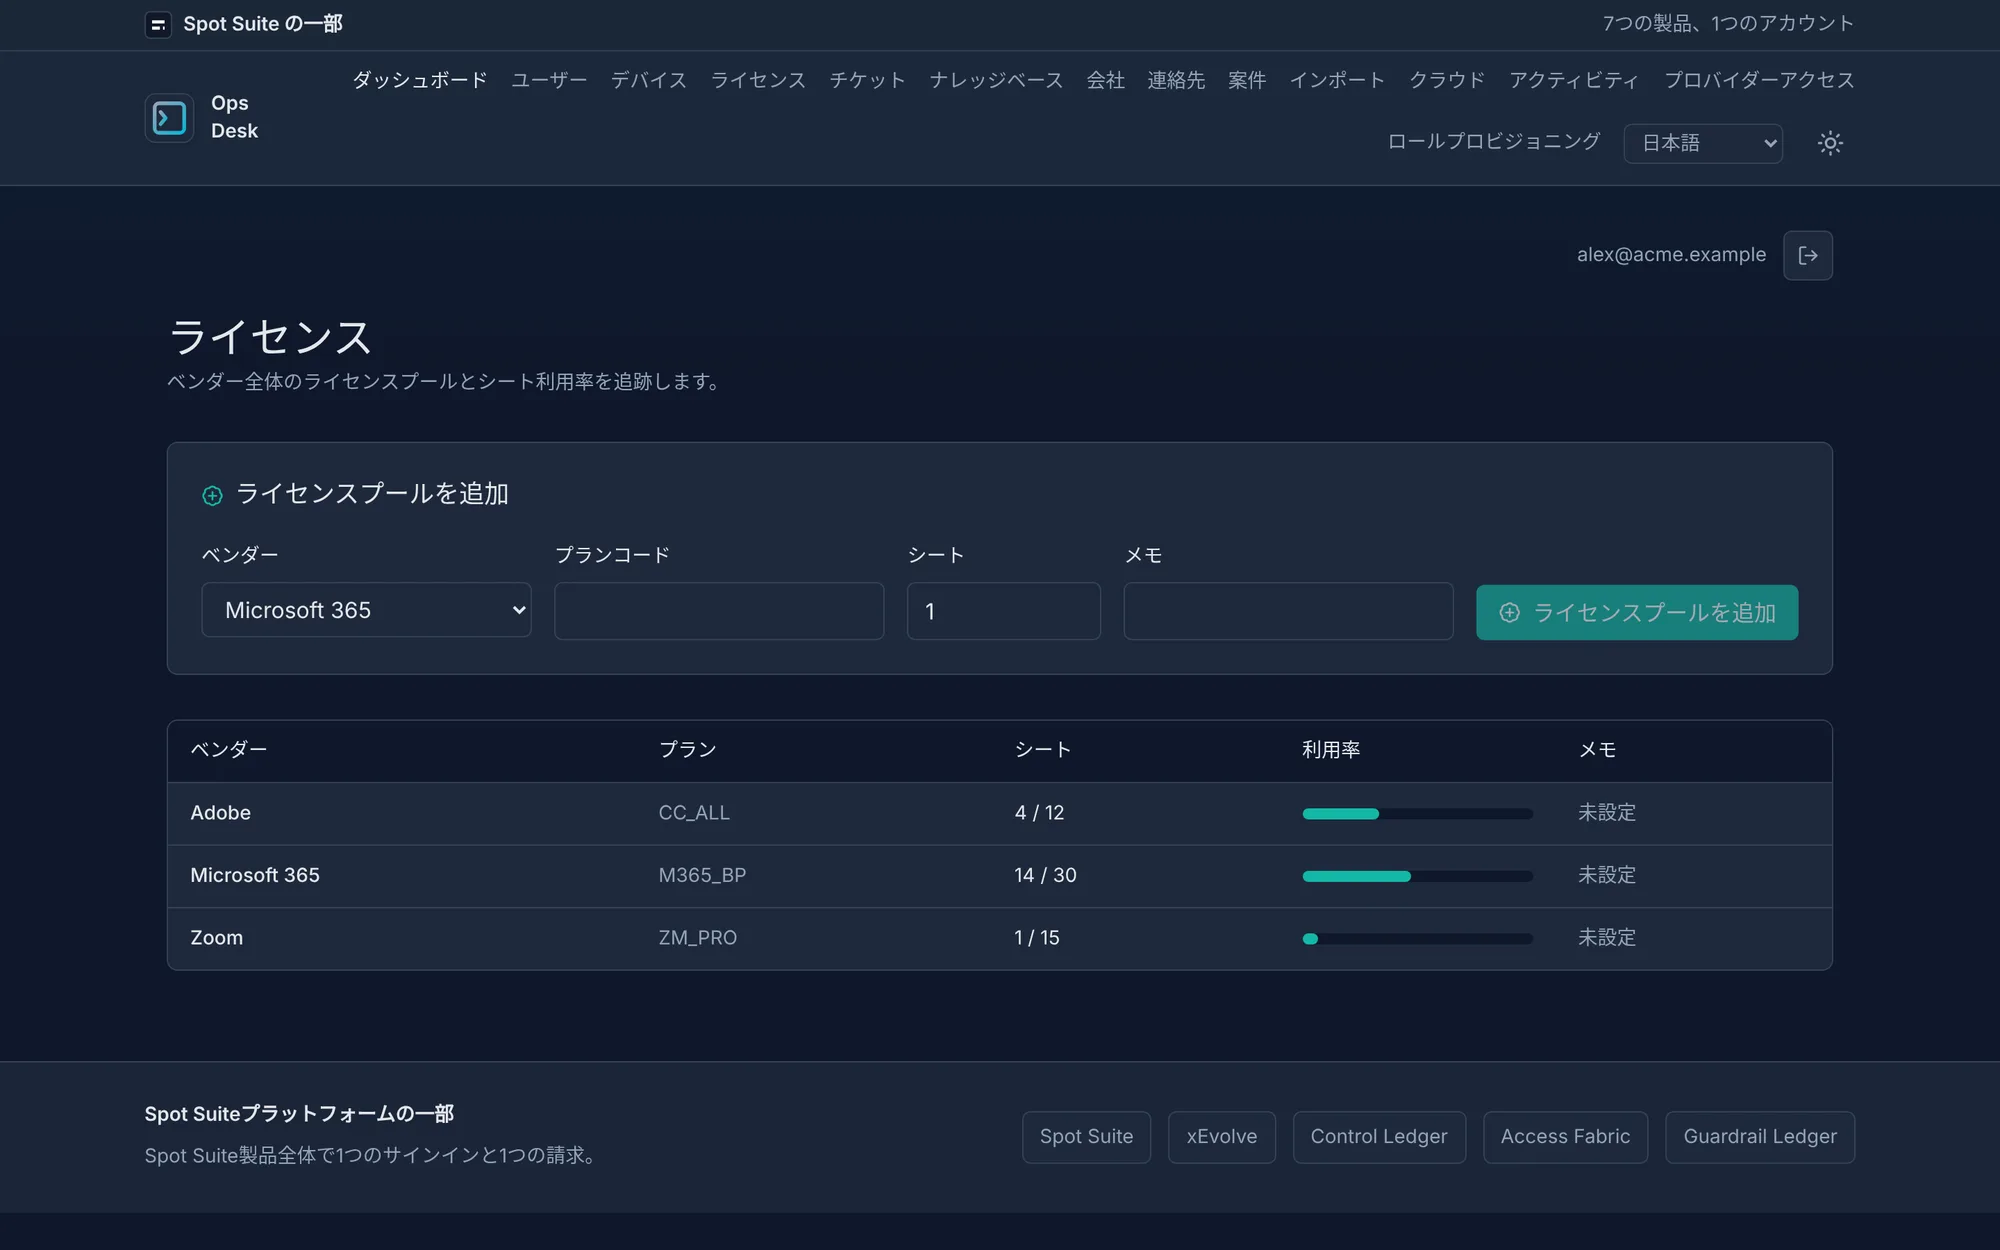Click the Spot Suite logo icon in top bar
Screen dimensions: 2000x1250
(x=158, y=24)
